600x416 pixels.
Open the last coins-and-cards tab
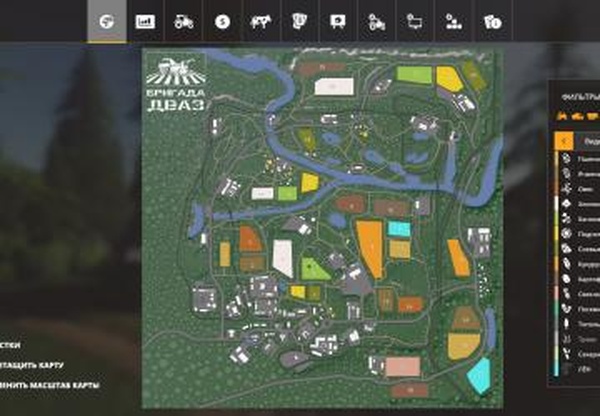[x=492, y=21]
